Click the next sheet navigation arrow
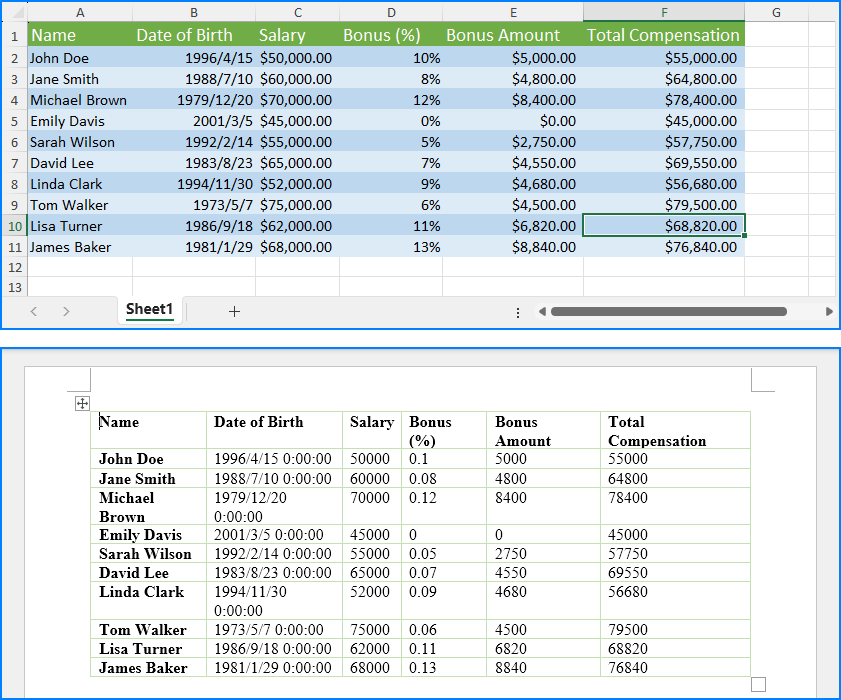This screenshot has height=700, width=841. point(66,312)
